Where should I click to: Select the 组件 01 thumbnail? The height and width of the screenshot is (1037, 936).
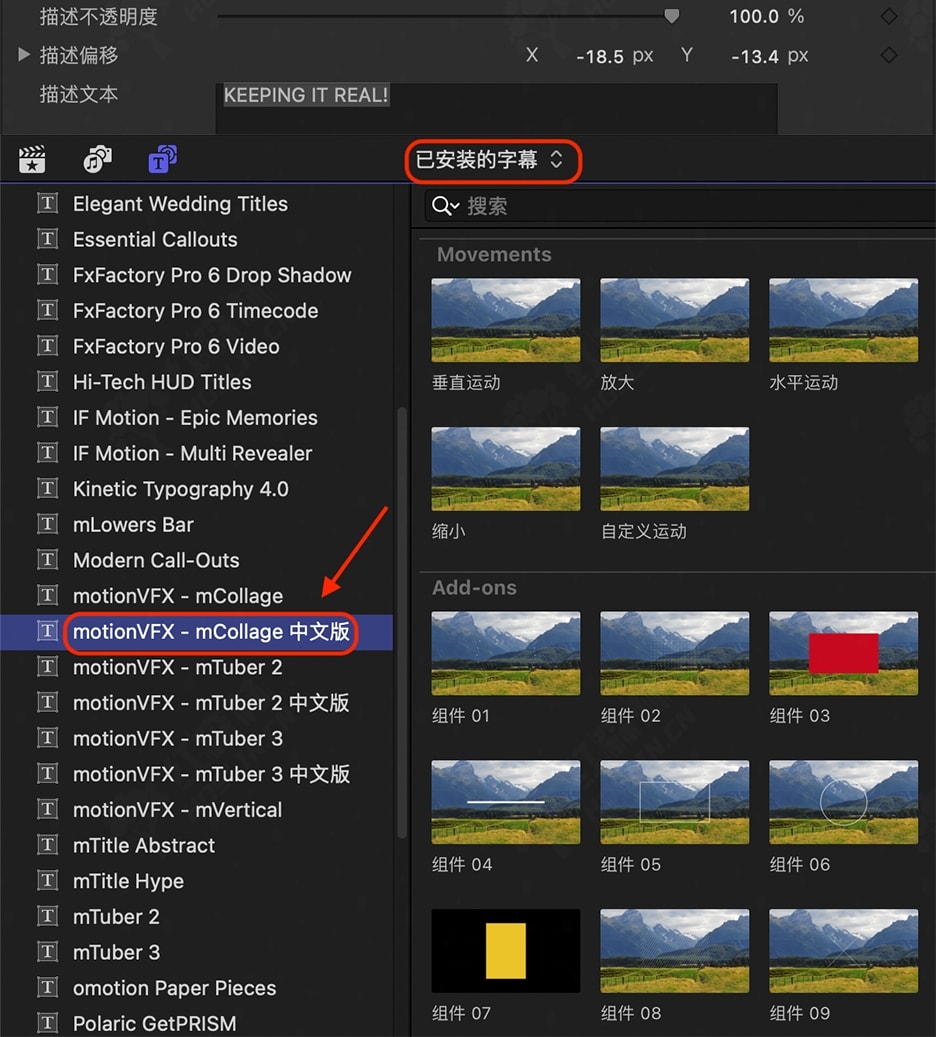point(505,653)
